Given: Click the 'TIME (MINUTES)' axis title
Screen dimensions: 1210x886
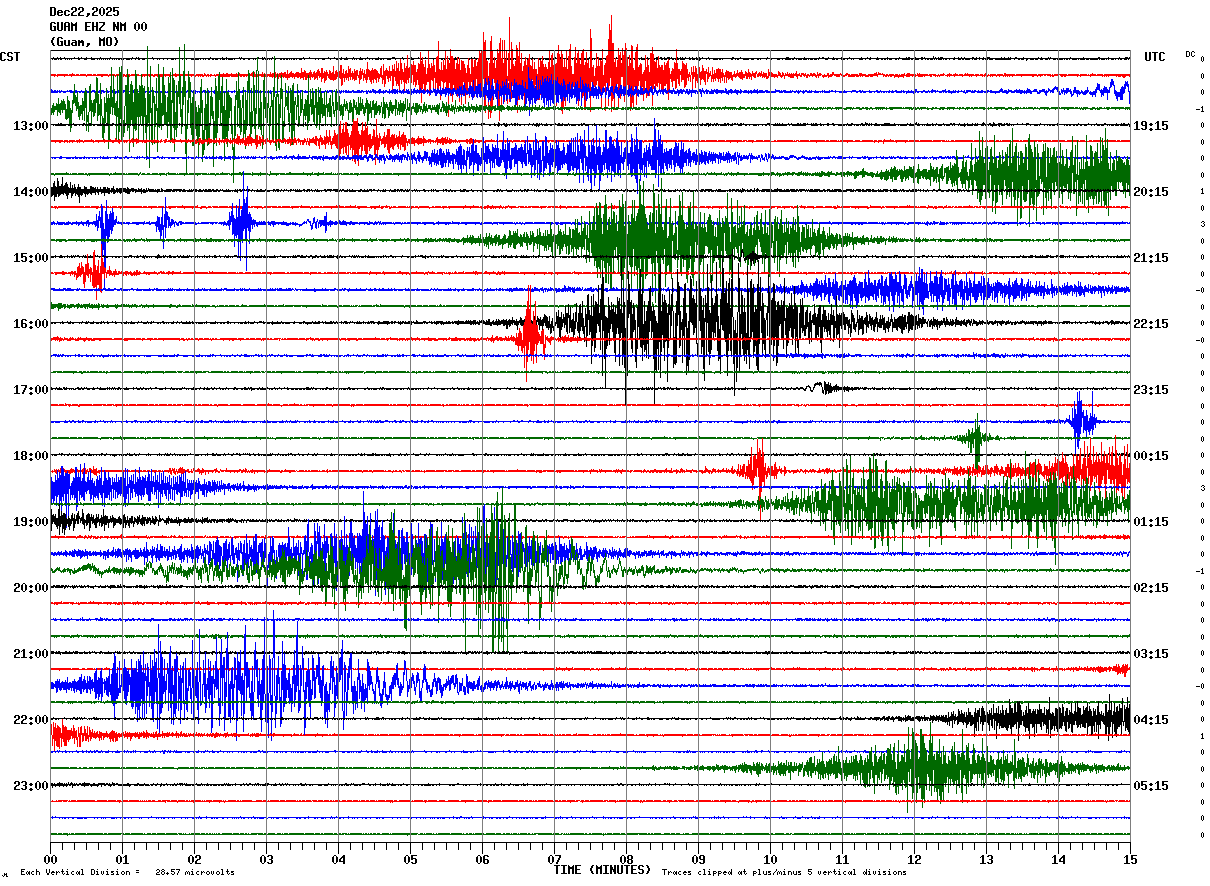Looking at the screenshot, I should coord(602,870).
